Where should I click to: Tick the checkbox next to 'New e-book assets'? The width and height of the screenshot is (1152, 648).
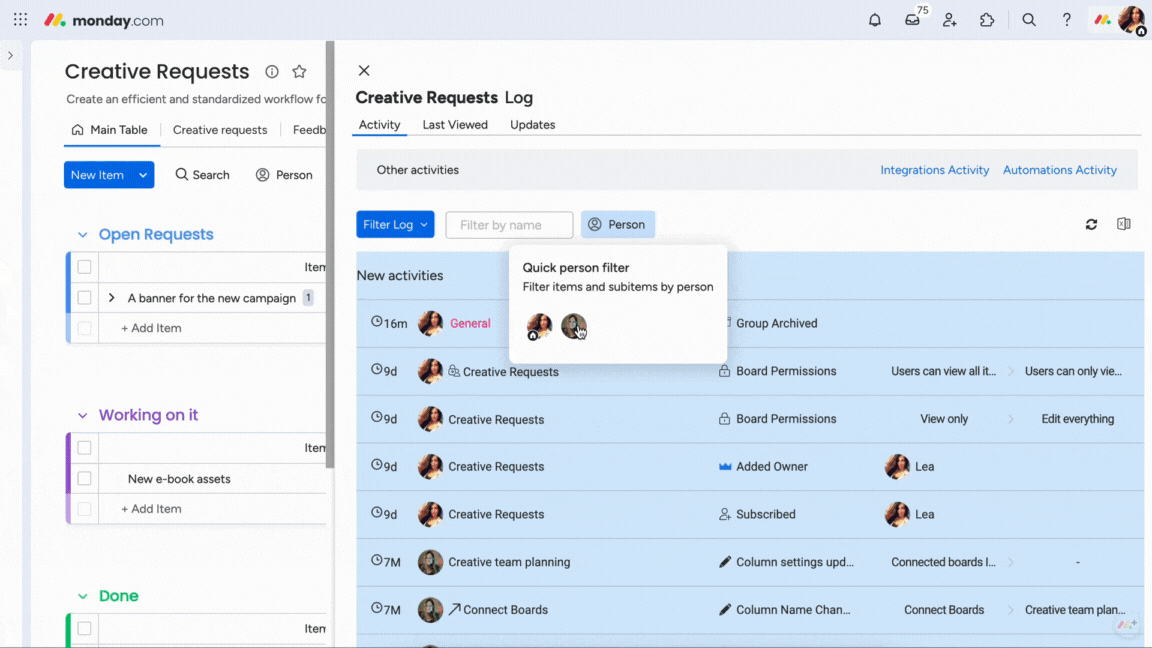85,478
